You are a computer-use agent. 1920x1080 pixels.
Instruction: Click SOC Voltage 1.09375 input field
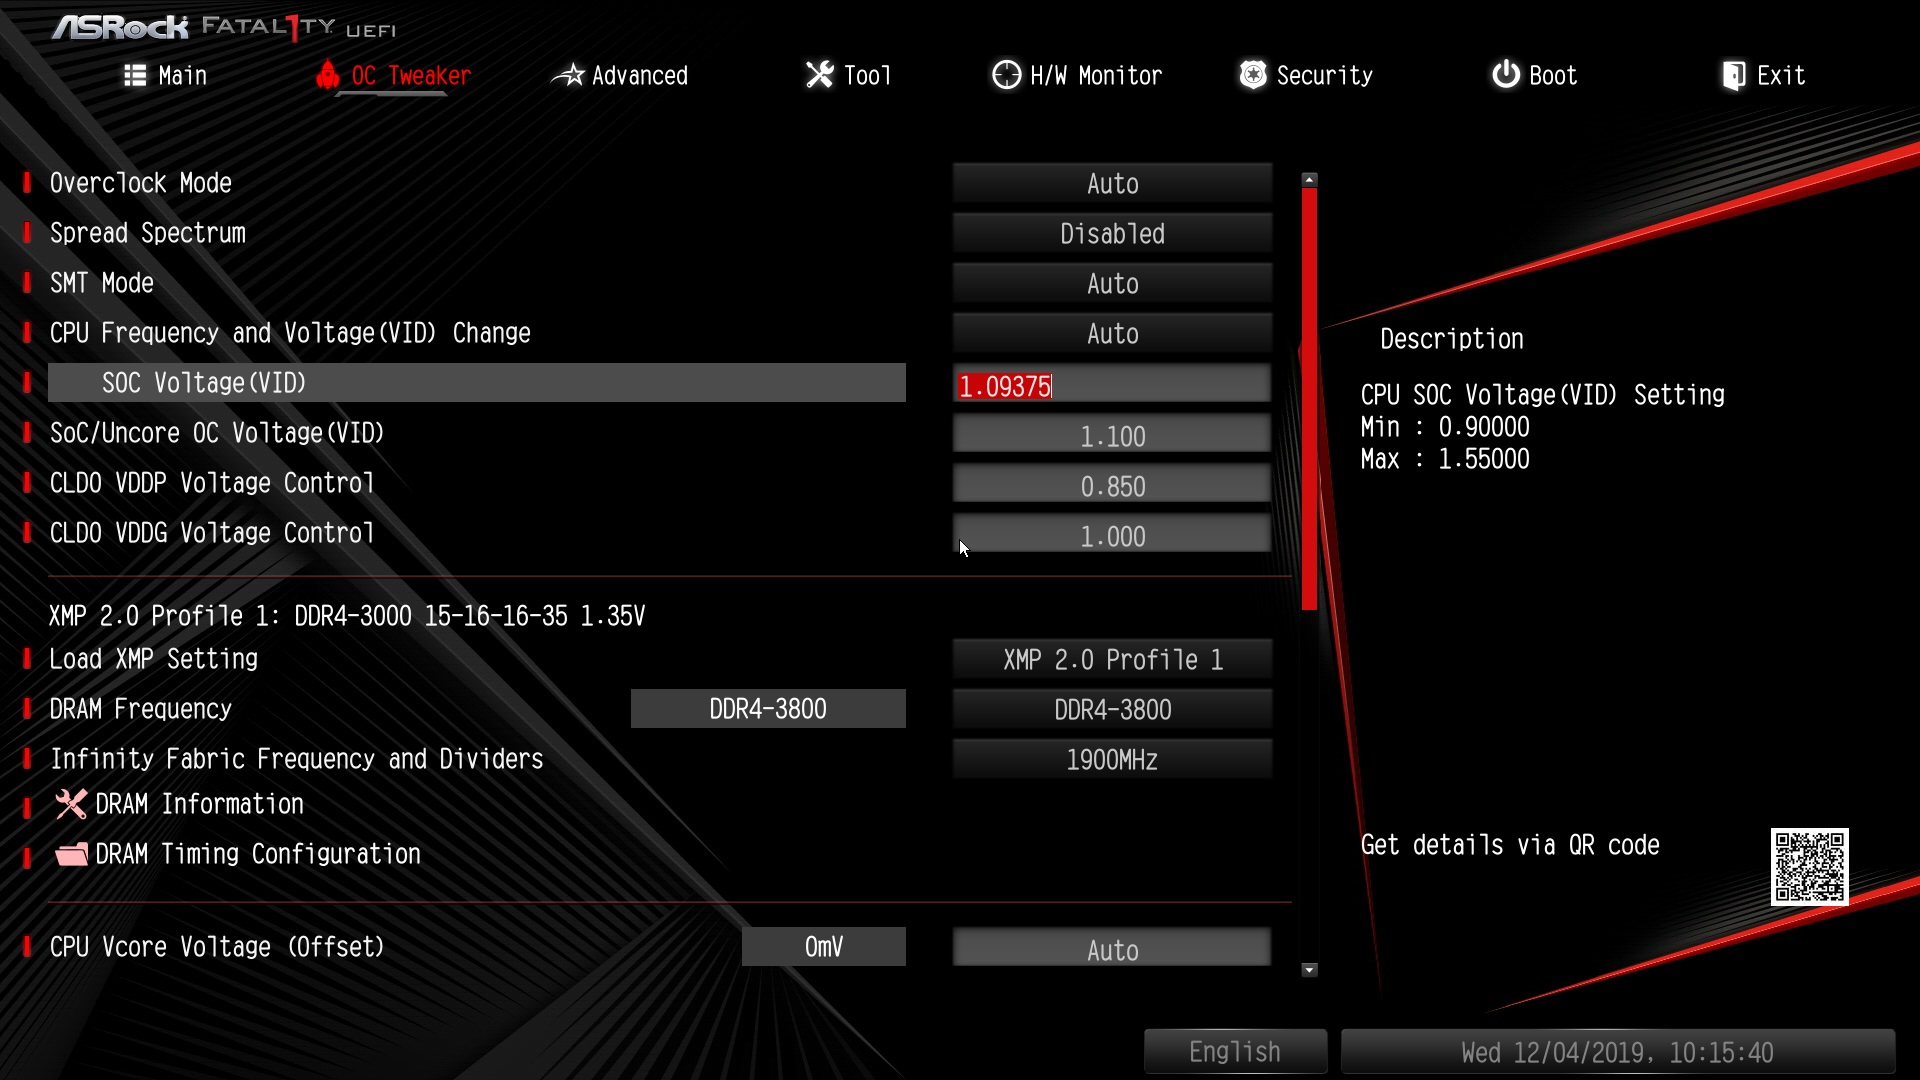click(1112, 385)
